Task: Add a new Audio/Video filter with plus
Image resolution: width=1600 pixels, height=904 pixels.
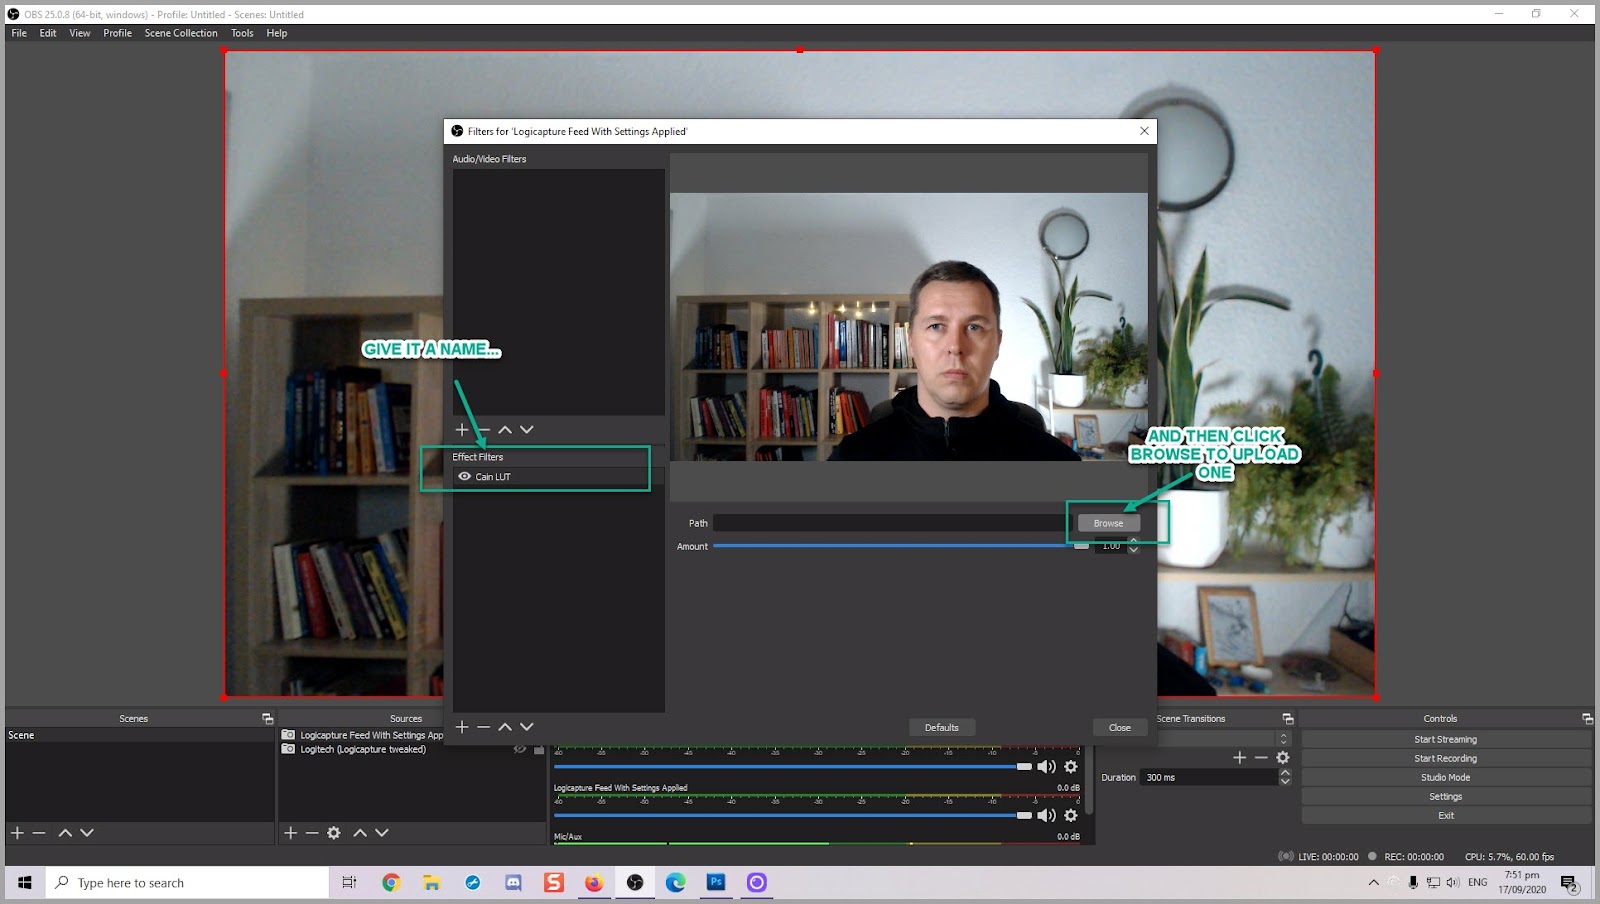Action: [x=462, y=429]
